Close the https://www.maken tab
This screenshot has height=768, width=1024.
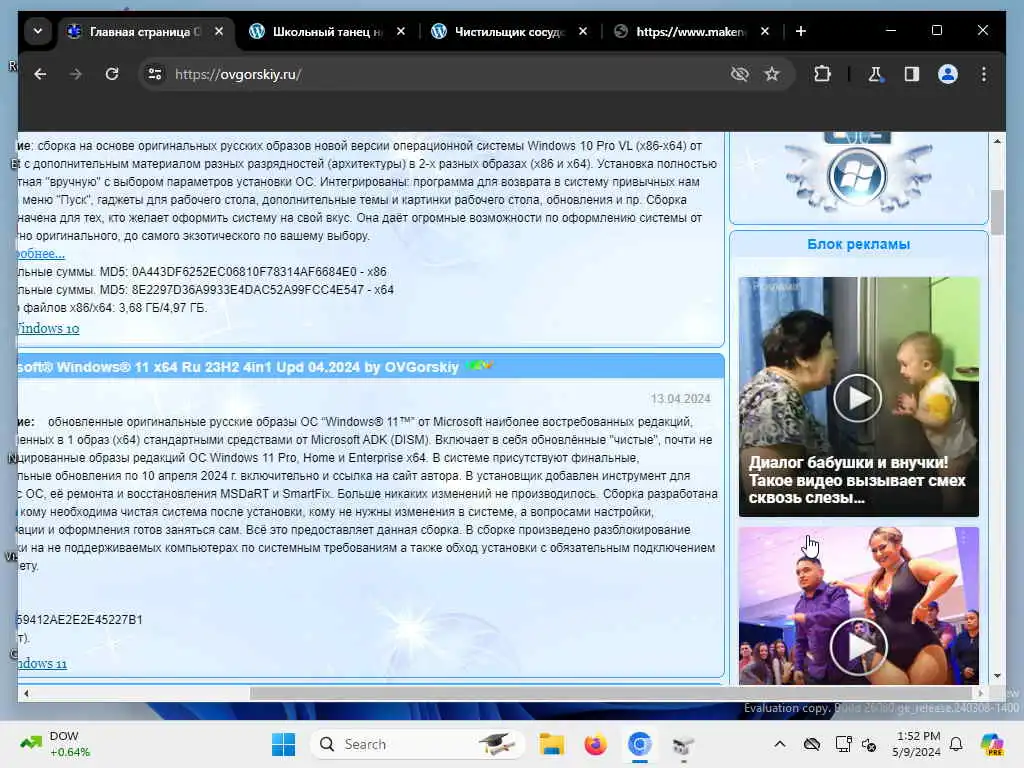point(765,31)
